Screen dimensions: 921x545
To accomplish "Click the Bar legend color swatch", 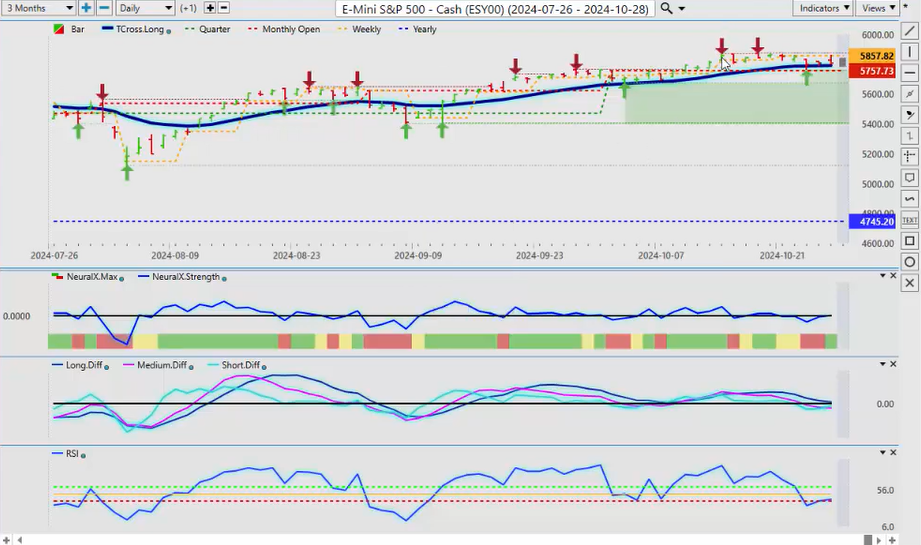I will 59,29.
